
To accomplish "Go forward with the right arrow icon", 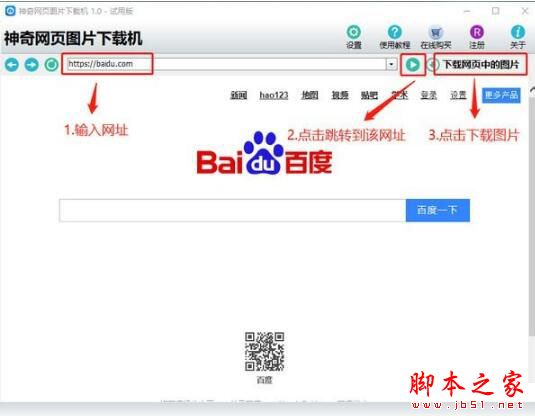I will 32,64.
